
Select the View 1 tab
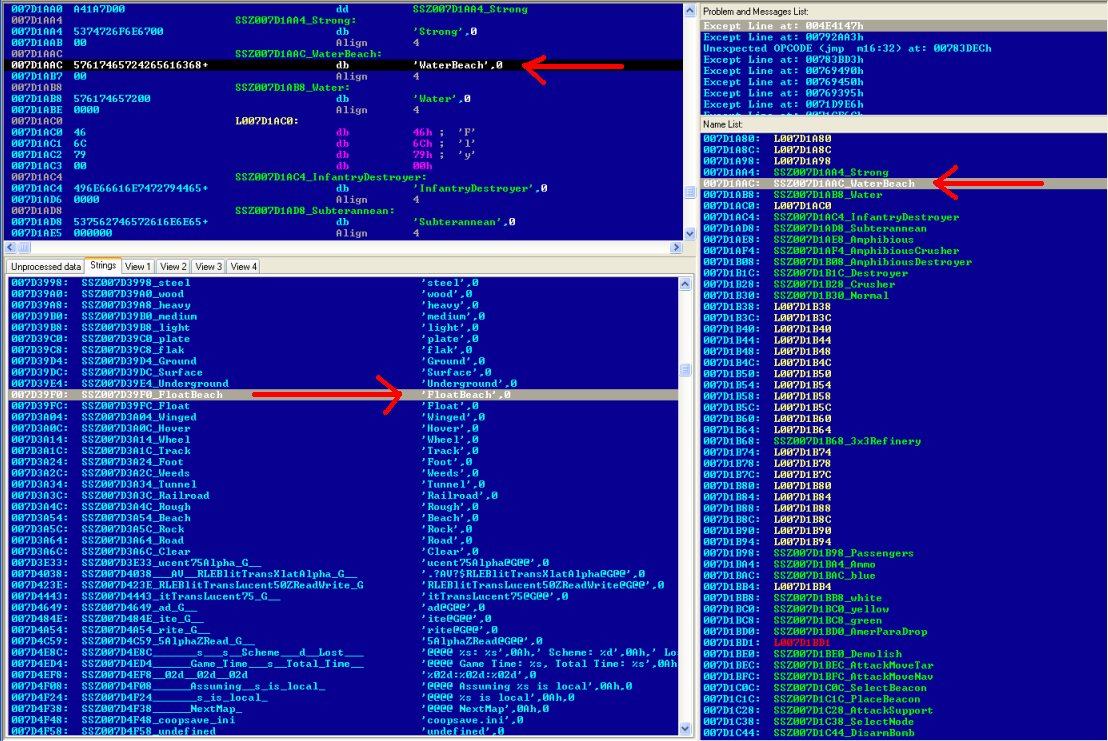click(138, 267)
